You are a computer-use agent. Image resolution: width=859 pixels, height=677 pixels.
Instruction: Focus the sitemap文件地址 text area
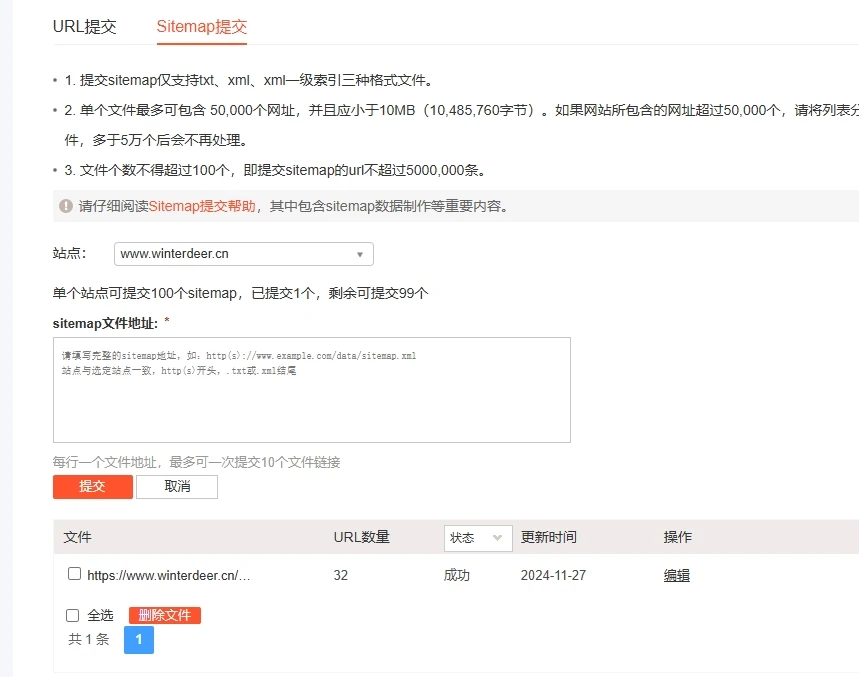click(311, 390)
